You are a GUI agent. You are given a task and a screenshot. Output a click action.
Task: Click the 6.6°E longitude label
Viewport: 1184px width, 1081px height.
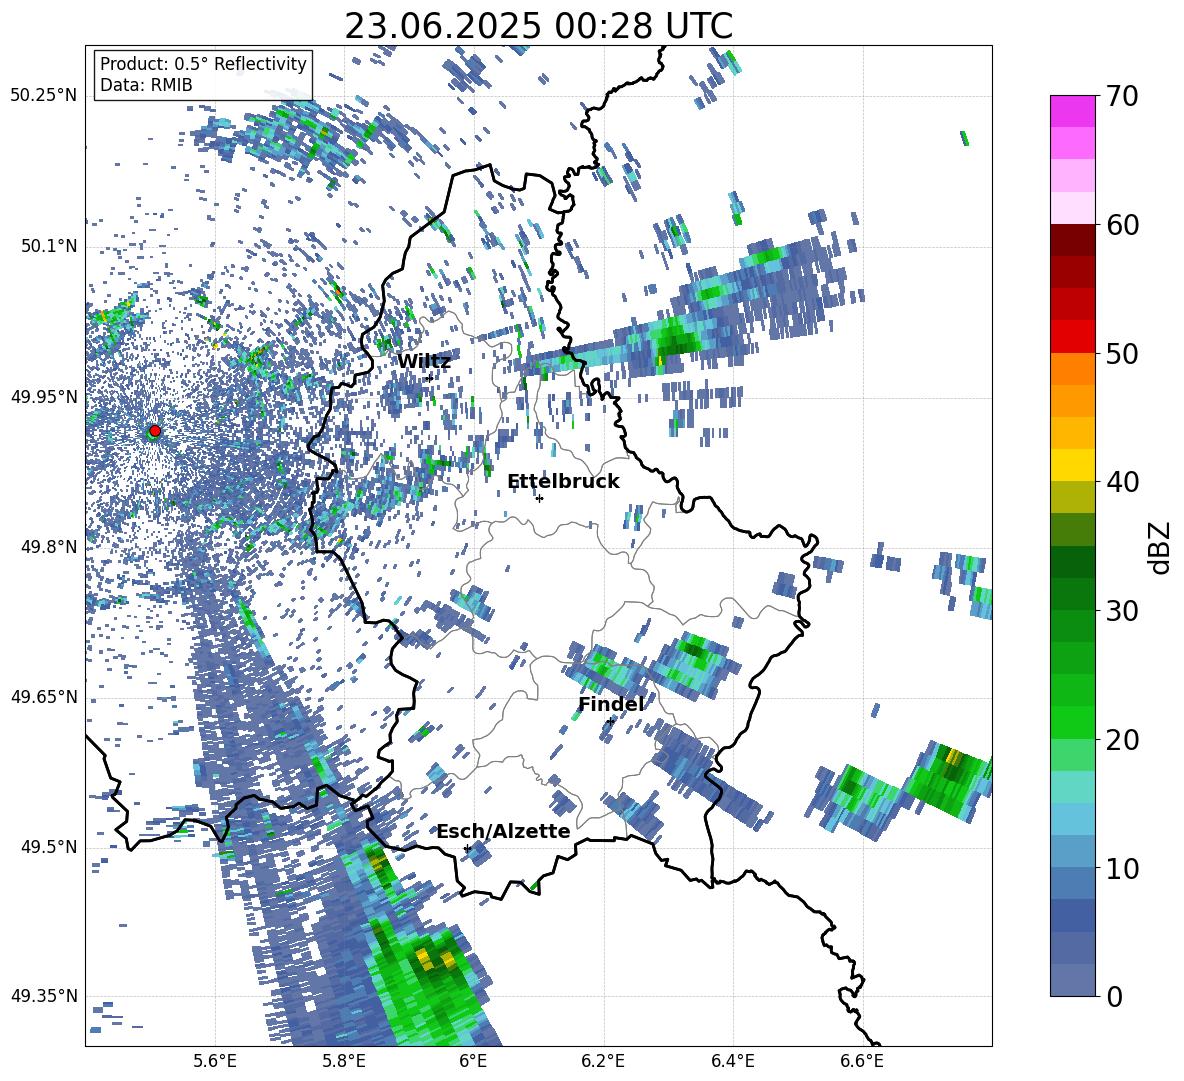pos(862,1061)
